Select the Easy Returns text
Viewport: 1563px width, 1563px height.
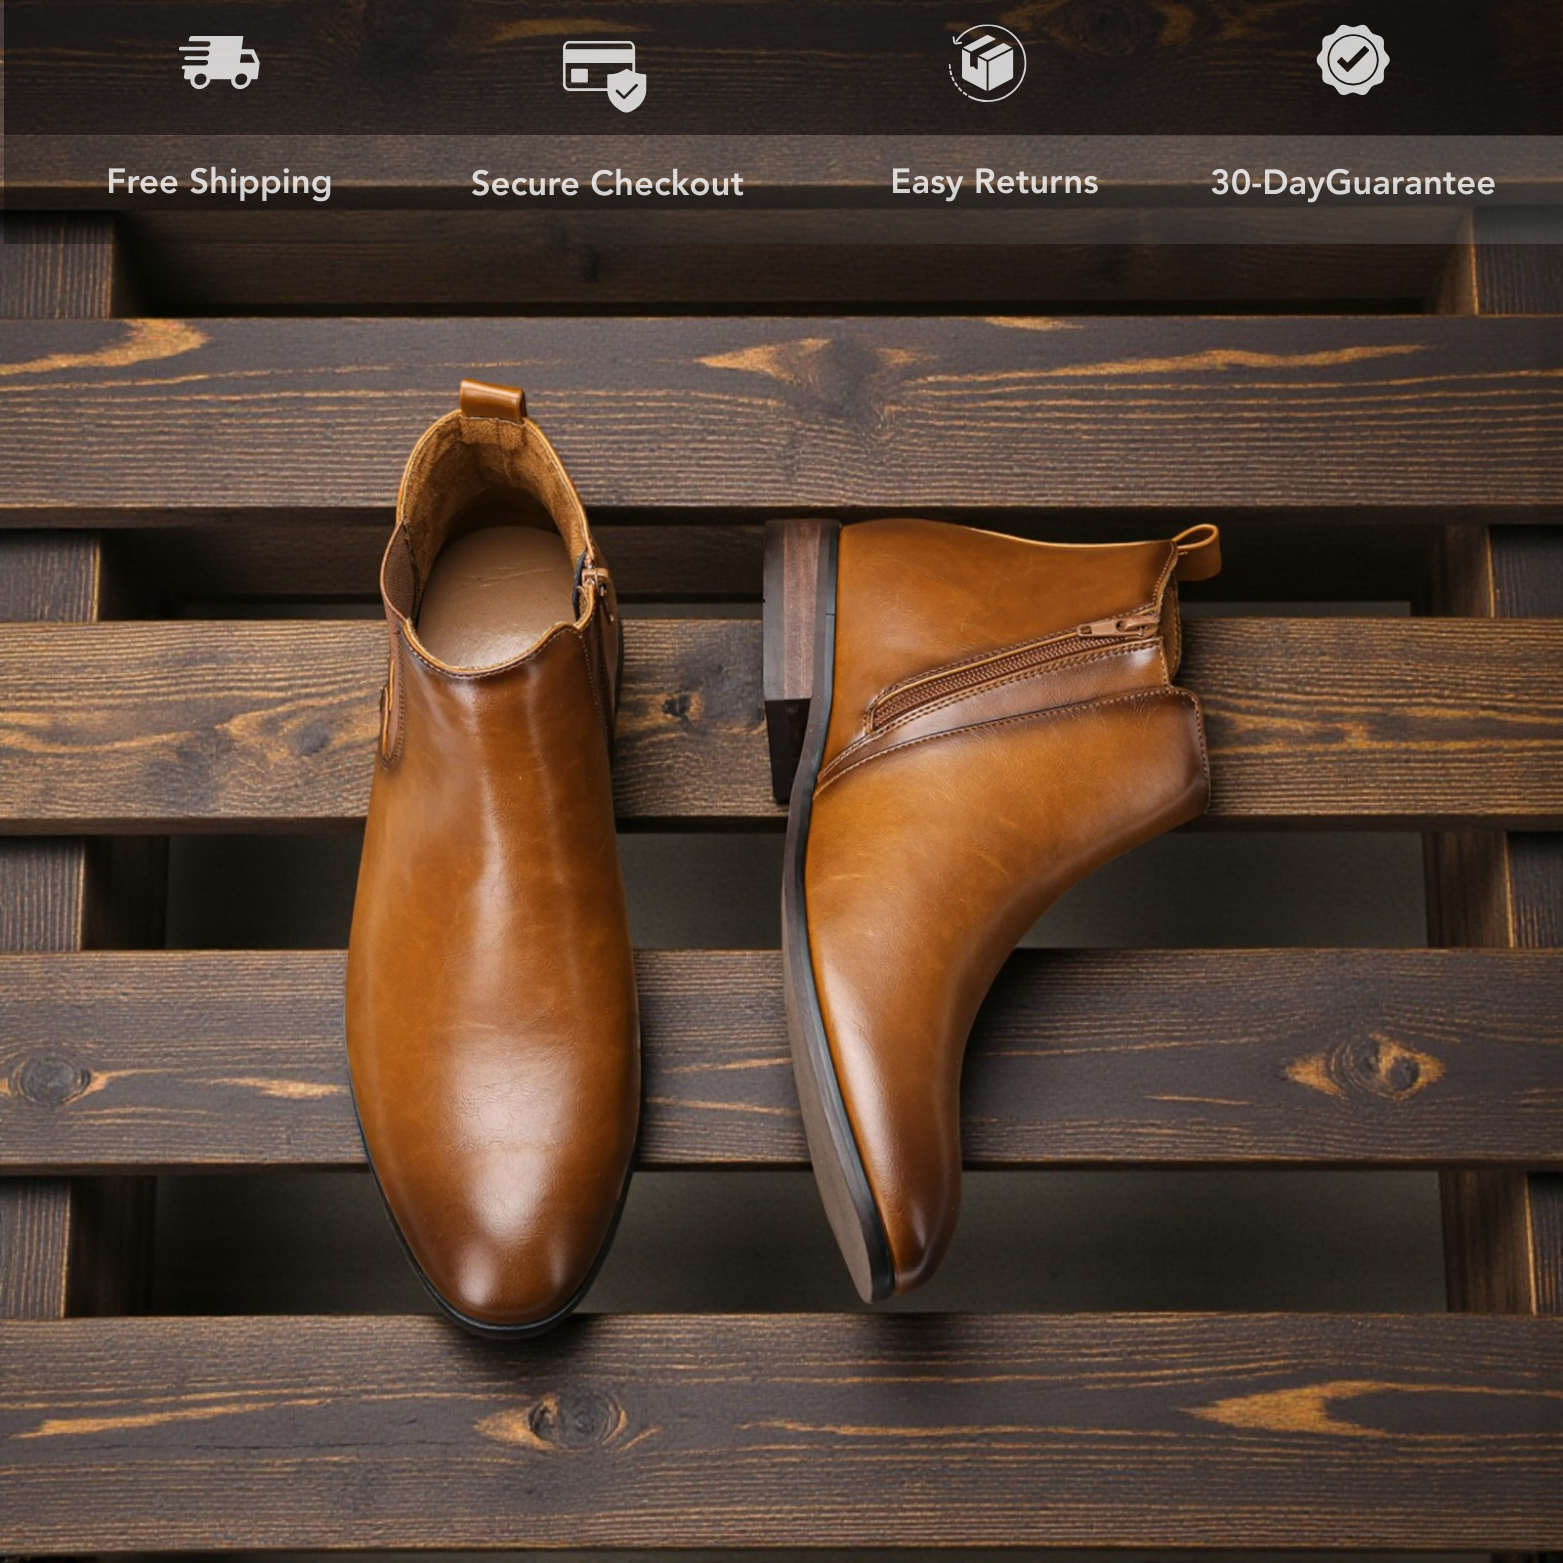(995, 183)
